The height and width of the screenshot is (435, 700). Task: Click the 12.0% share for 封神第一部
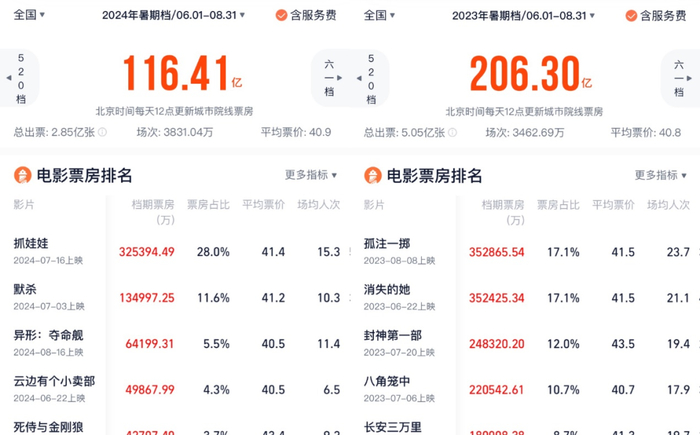563,344
